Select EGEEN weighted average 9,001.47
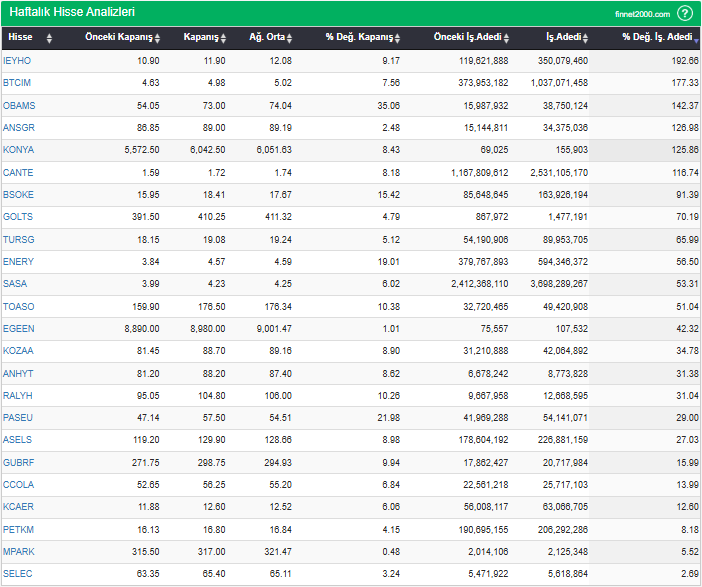 click(274, 329)
